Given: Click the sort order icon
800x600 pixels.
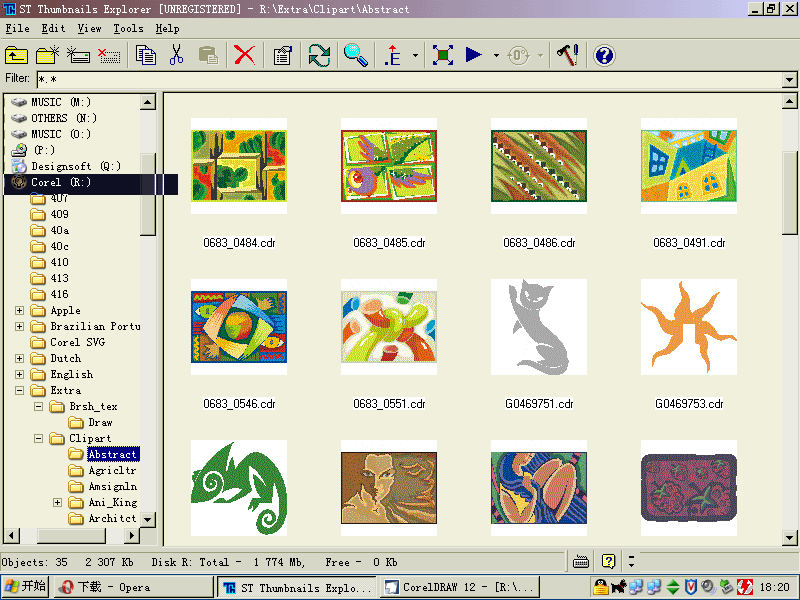Looking at the screenshot, I should tap(392, 55).
